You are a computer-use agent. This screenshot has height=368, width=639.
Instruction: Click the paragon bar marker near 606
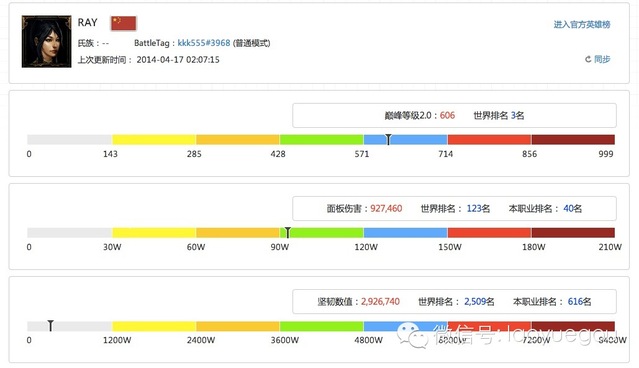388,139
